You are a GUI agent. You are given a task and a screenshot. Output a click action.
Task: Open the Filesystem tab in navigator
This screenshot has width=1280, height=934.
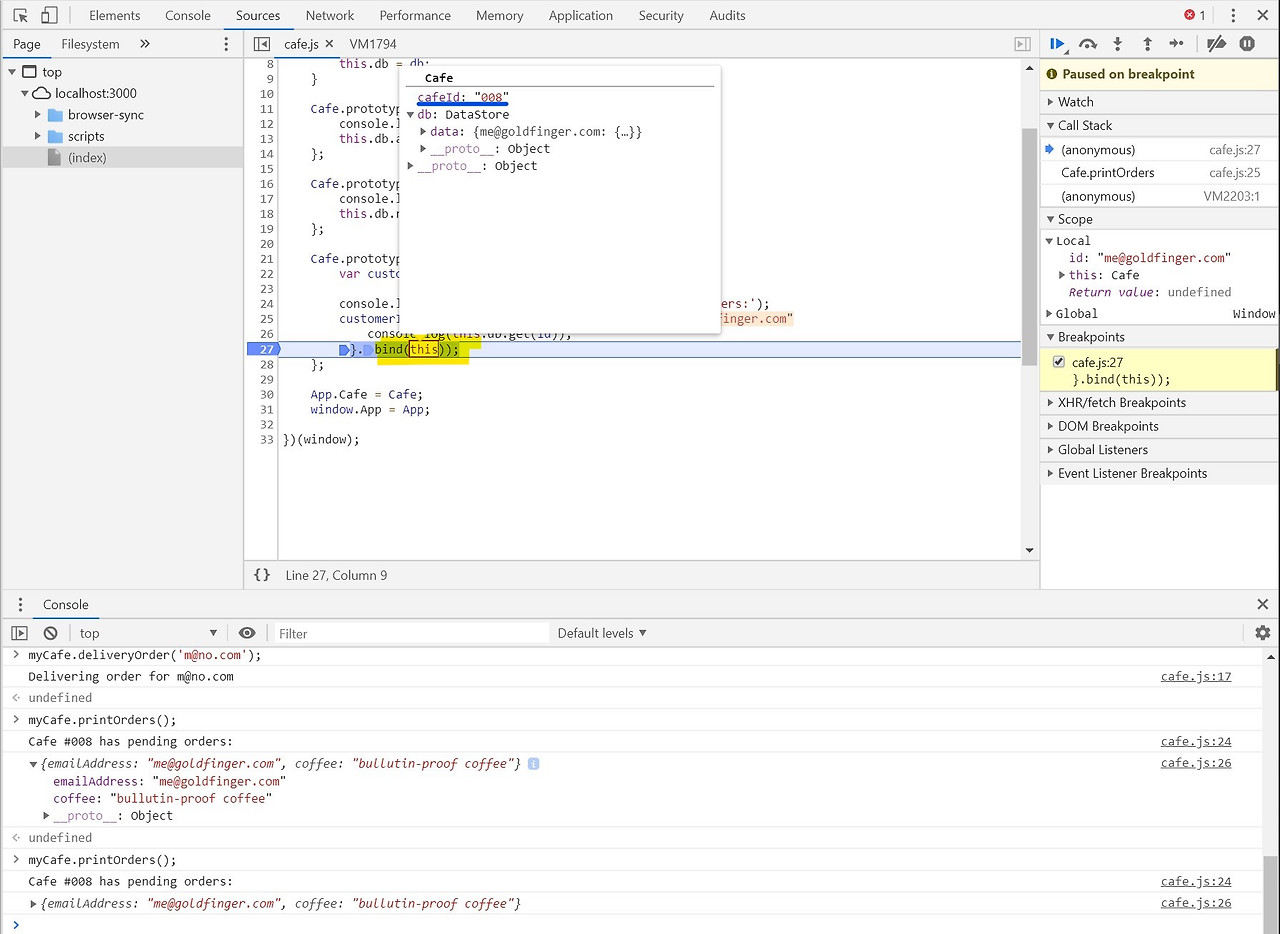(x=90, y=44)
